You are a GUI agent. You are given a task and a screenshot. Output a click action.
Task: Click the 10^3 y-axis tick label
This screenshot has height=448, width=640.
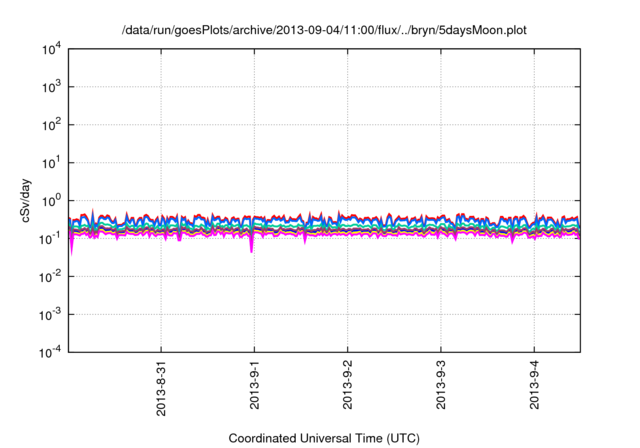(52, 87)
